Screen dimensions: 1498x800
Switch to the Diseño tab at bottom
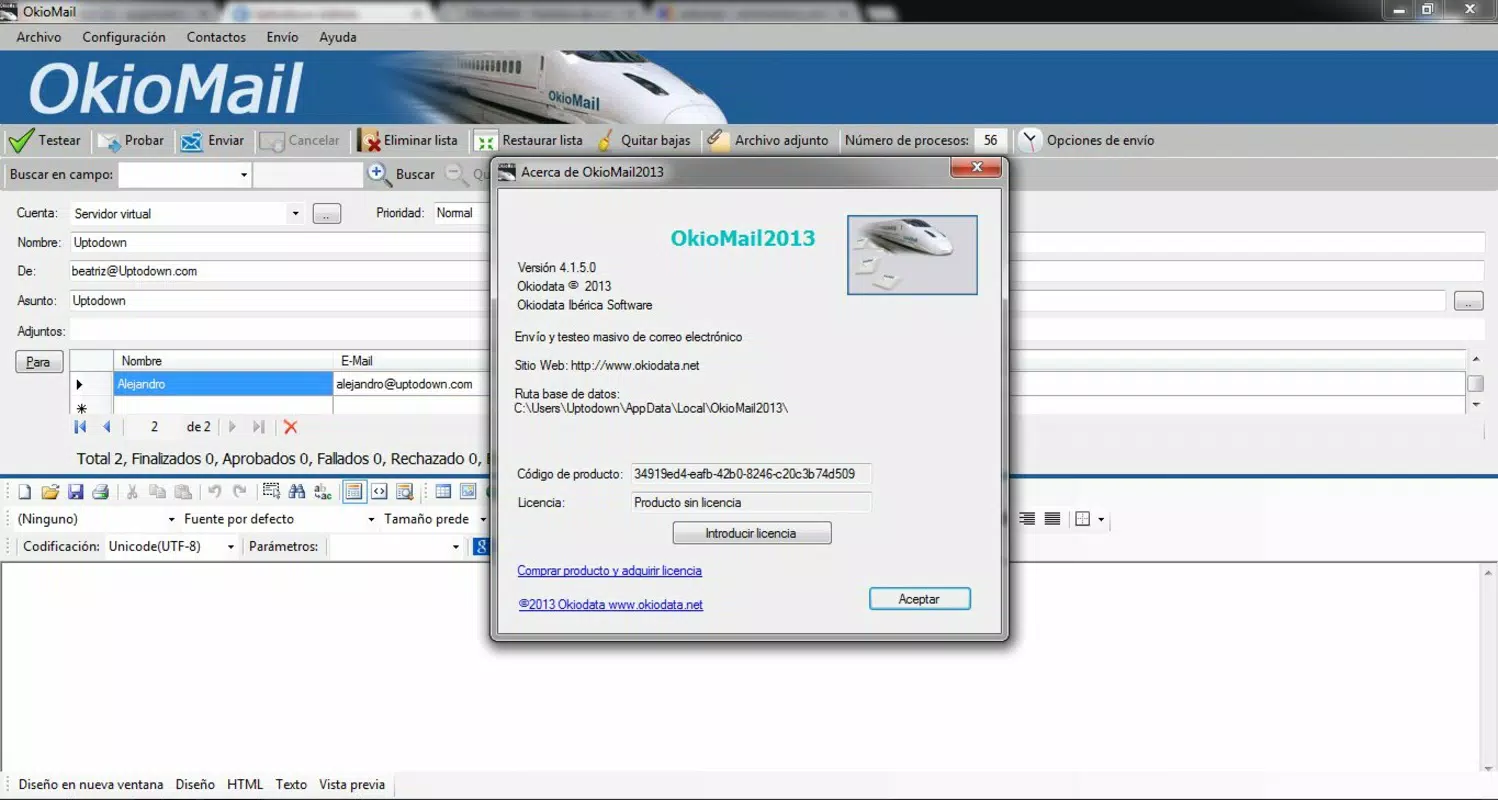point(195,785)
